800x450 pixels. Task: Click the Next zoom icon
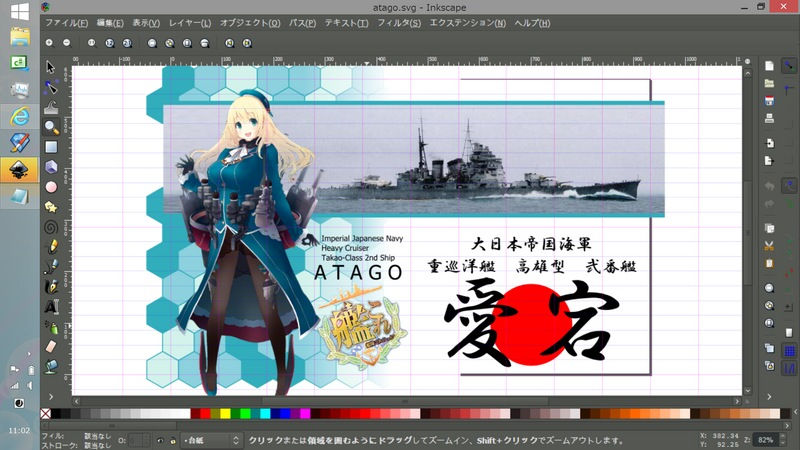pos(247,43)
